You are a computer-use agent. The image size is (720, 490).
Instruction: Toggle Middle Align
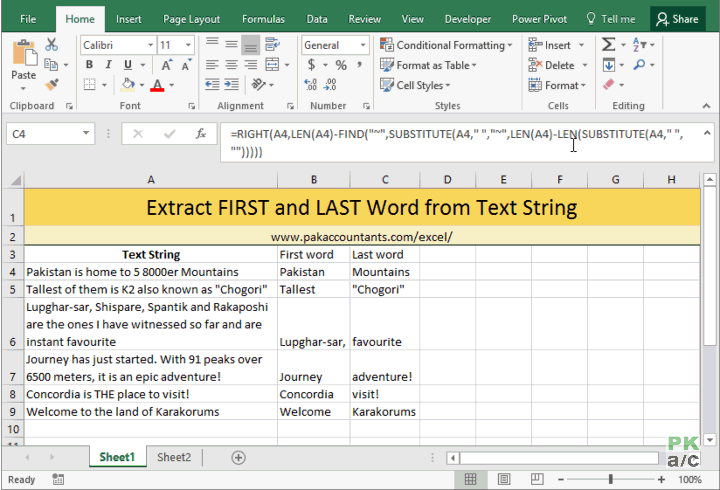[x=231, y=45]
